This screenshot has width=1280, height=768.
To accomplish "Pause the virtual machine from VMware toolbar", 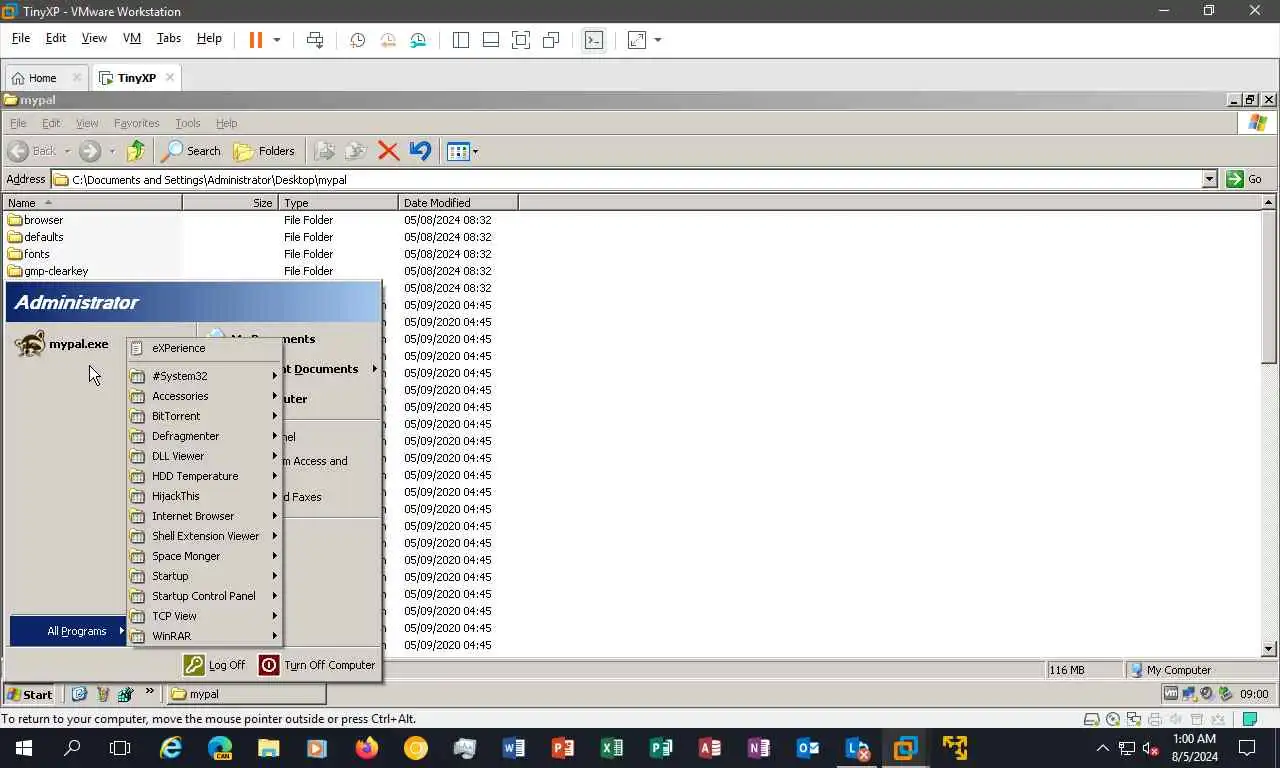I will pyautogui.click(x=255, y=40).
